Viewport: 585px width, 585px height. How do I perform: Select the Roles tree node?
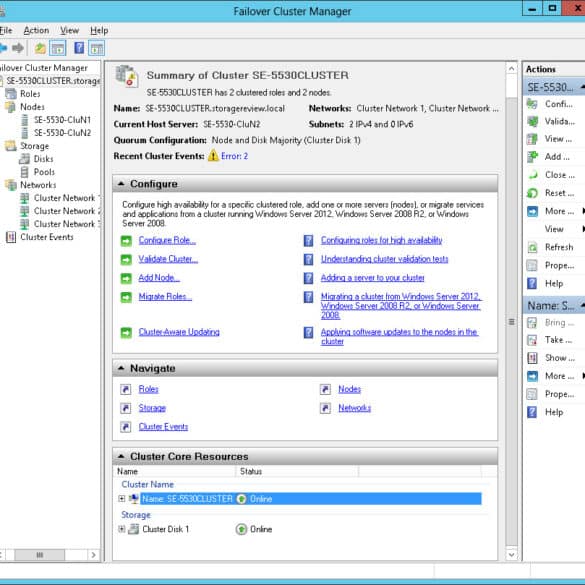30,94
